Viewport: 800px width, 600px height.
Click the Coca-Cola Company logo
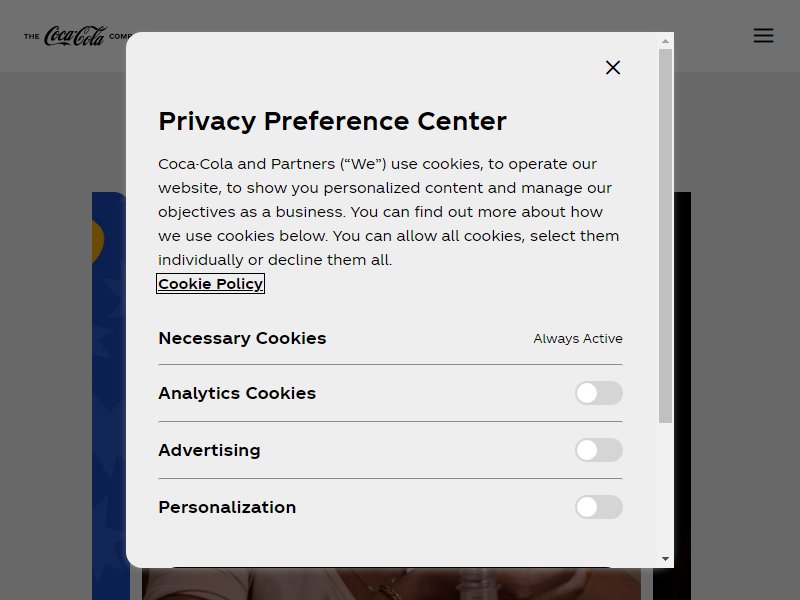pos(78,36)
